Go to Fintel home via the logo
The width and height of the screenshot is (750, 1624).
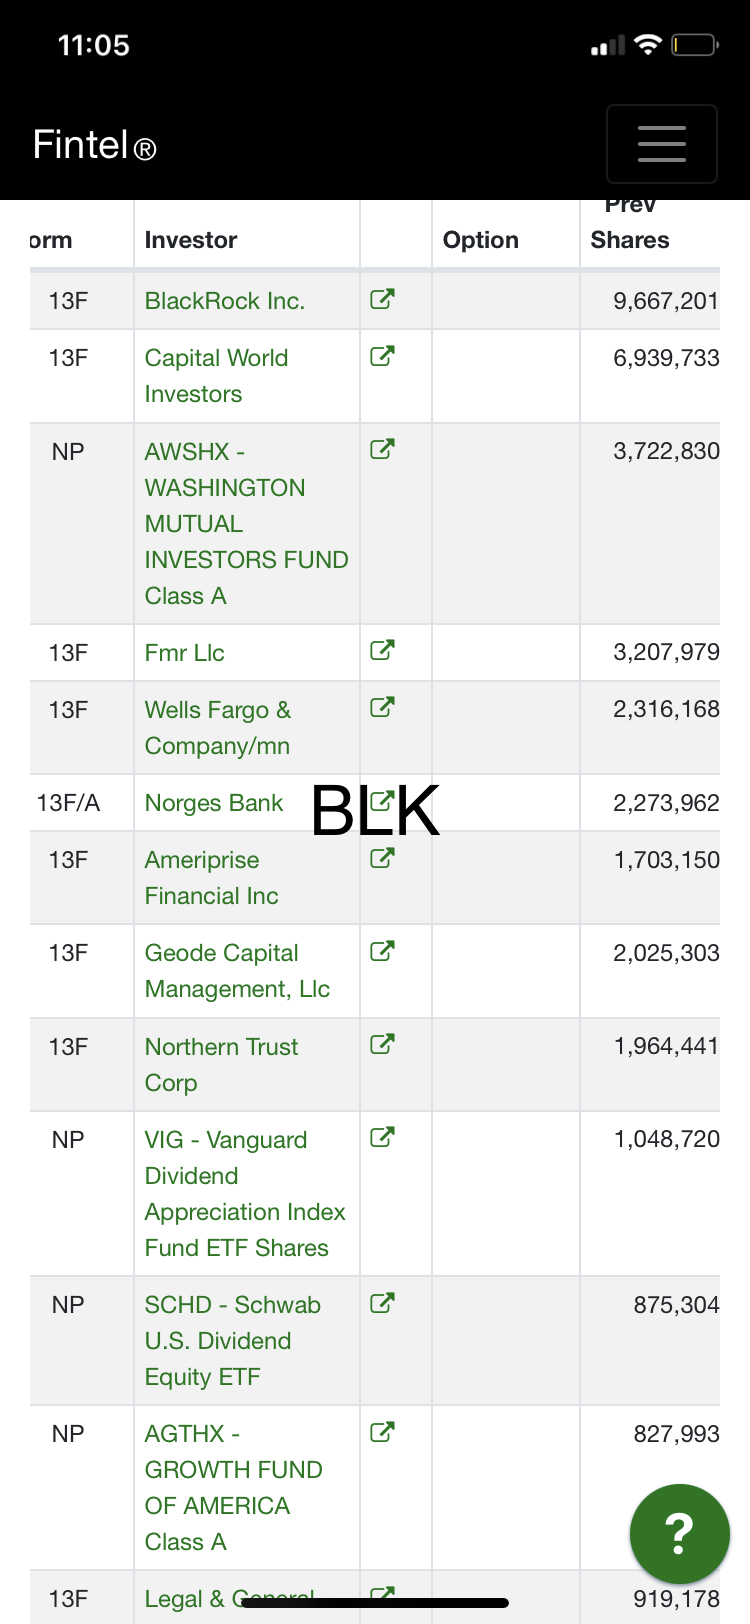(94, 145)
